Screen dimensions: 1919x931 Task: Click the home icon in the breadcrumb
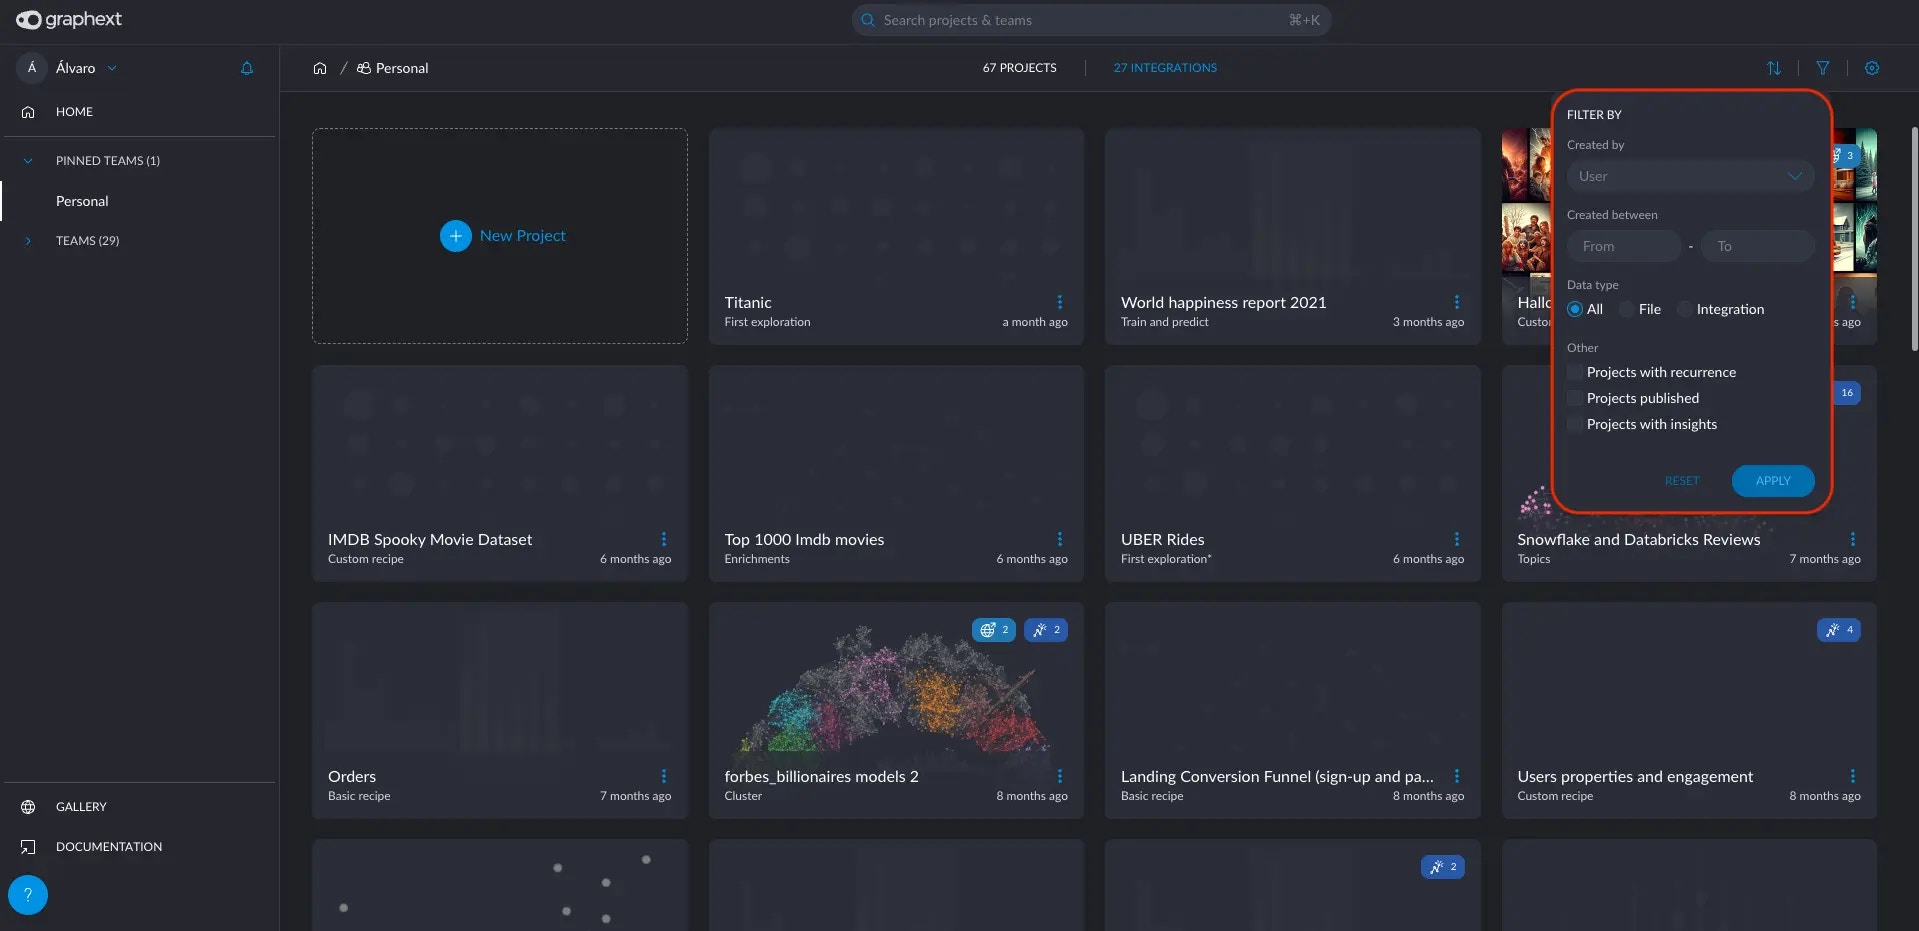[x=320, y=67]
